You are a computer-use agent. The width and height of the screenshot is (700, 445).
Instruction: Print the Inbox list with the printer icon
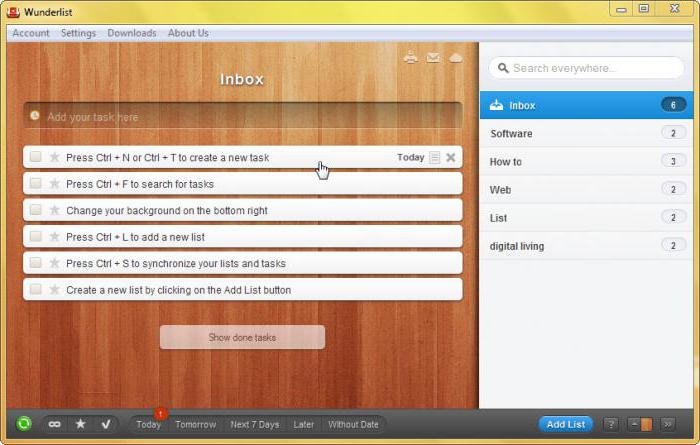pos(411,58)
